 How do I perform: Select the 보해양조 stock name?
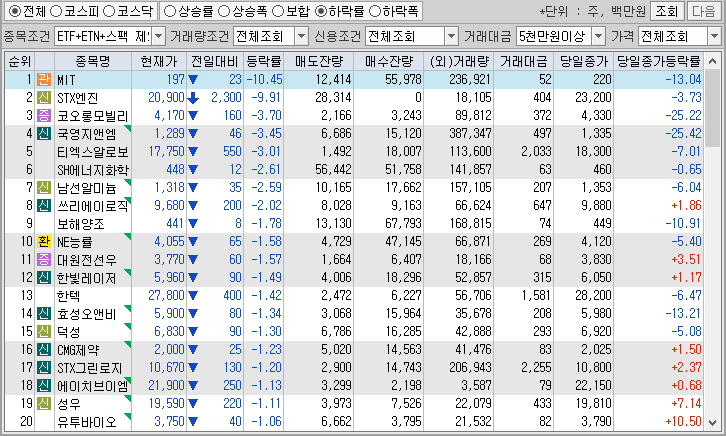pyautogui.click(x=81, y=224)
